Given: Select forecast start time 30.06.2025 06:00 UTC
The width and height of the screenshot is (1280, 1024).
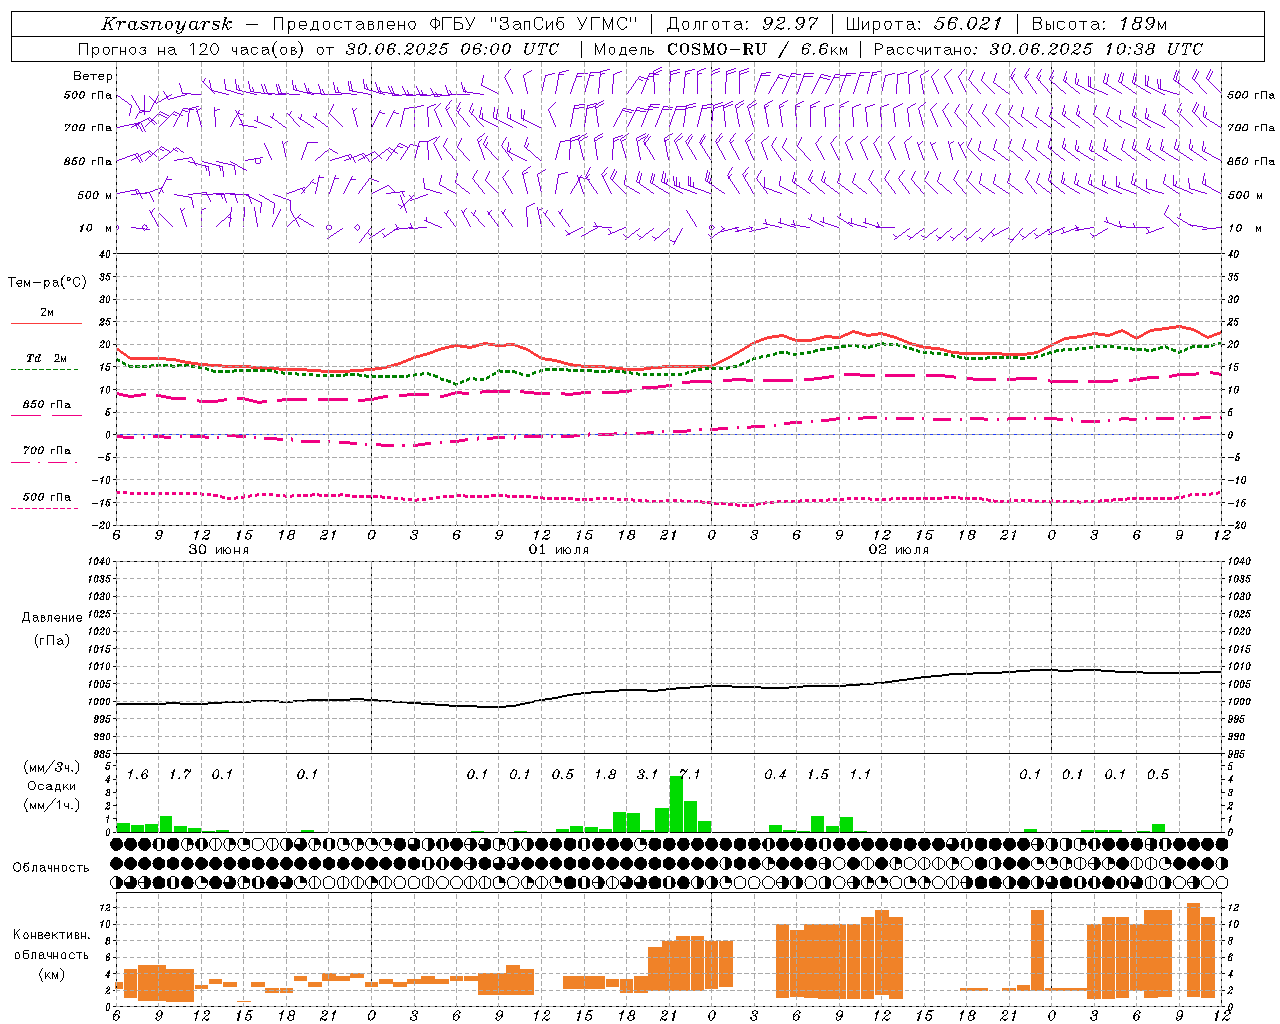Looking at the screenshot, I should [x=452, y=49].
